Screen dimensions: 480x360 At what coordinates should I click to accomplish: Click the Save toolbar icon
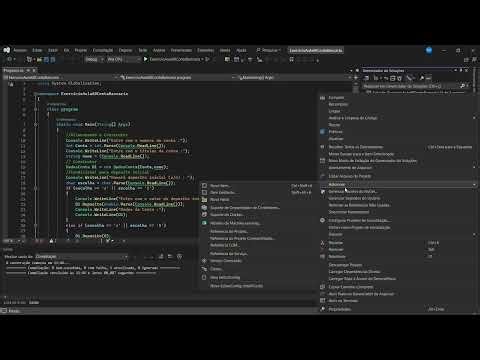pos(46,59)
